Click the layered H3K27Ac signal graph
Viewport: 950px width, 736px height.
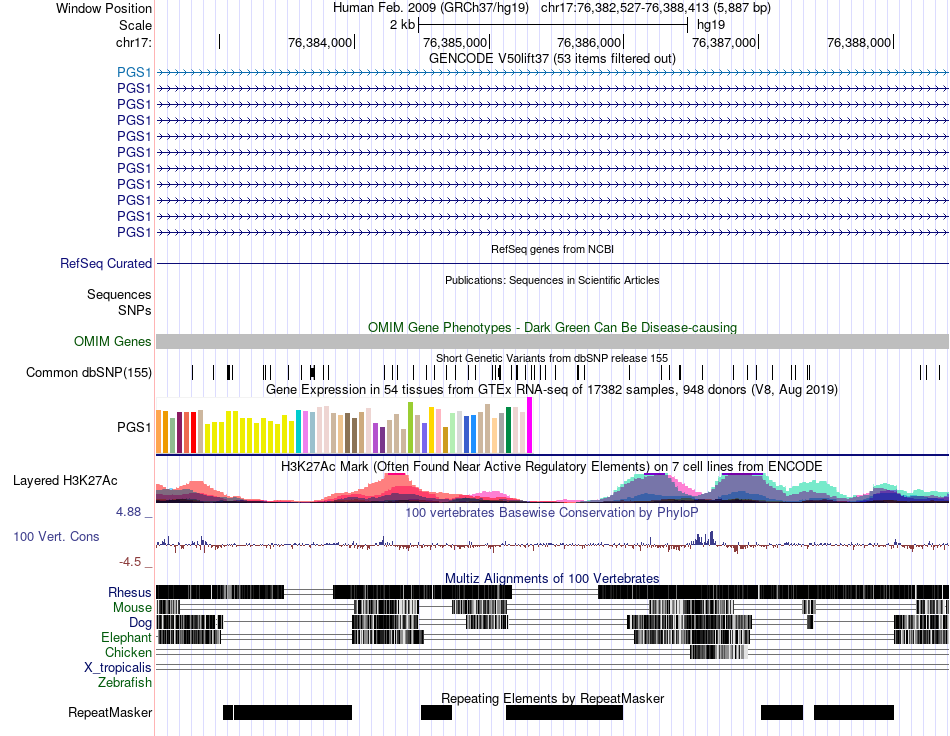[x=552, y=488]
